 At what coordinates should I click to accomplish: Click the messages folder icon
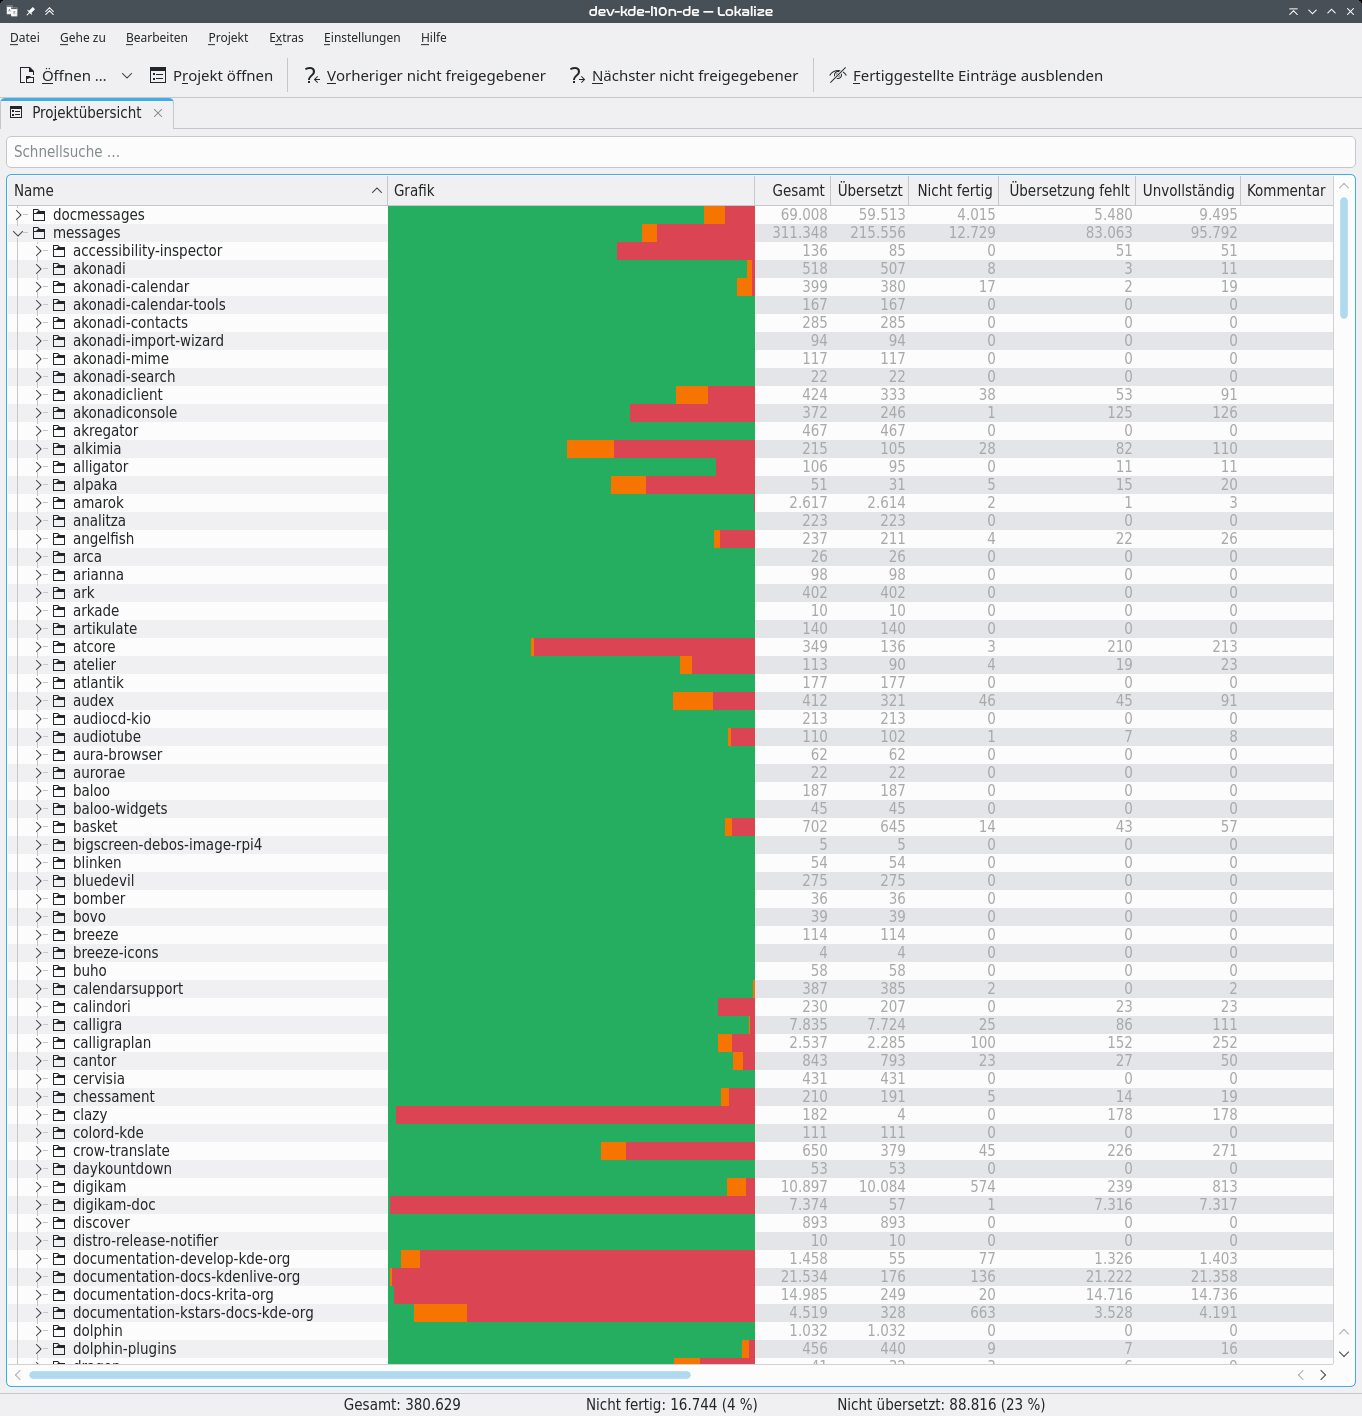(39, 233)
